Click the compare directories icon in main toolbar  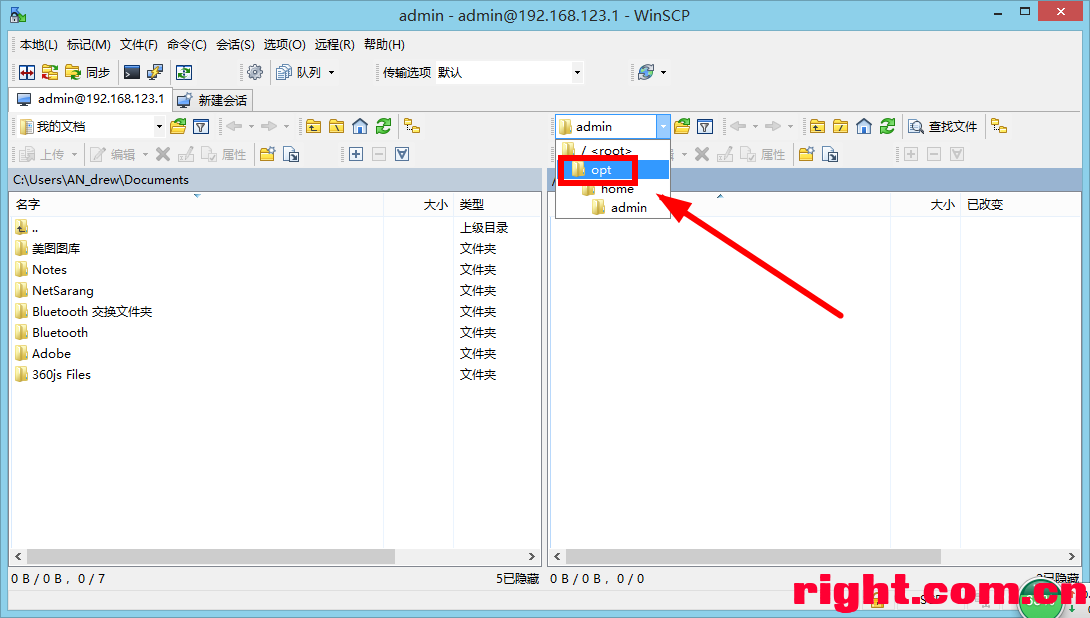coord(27,72)
